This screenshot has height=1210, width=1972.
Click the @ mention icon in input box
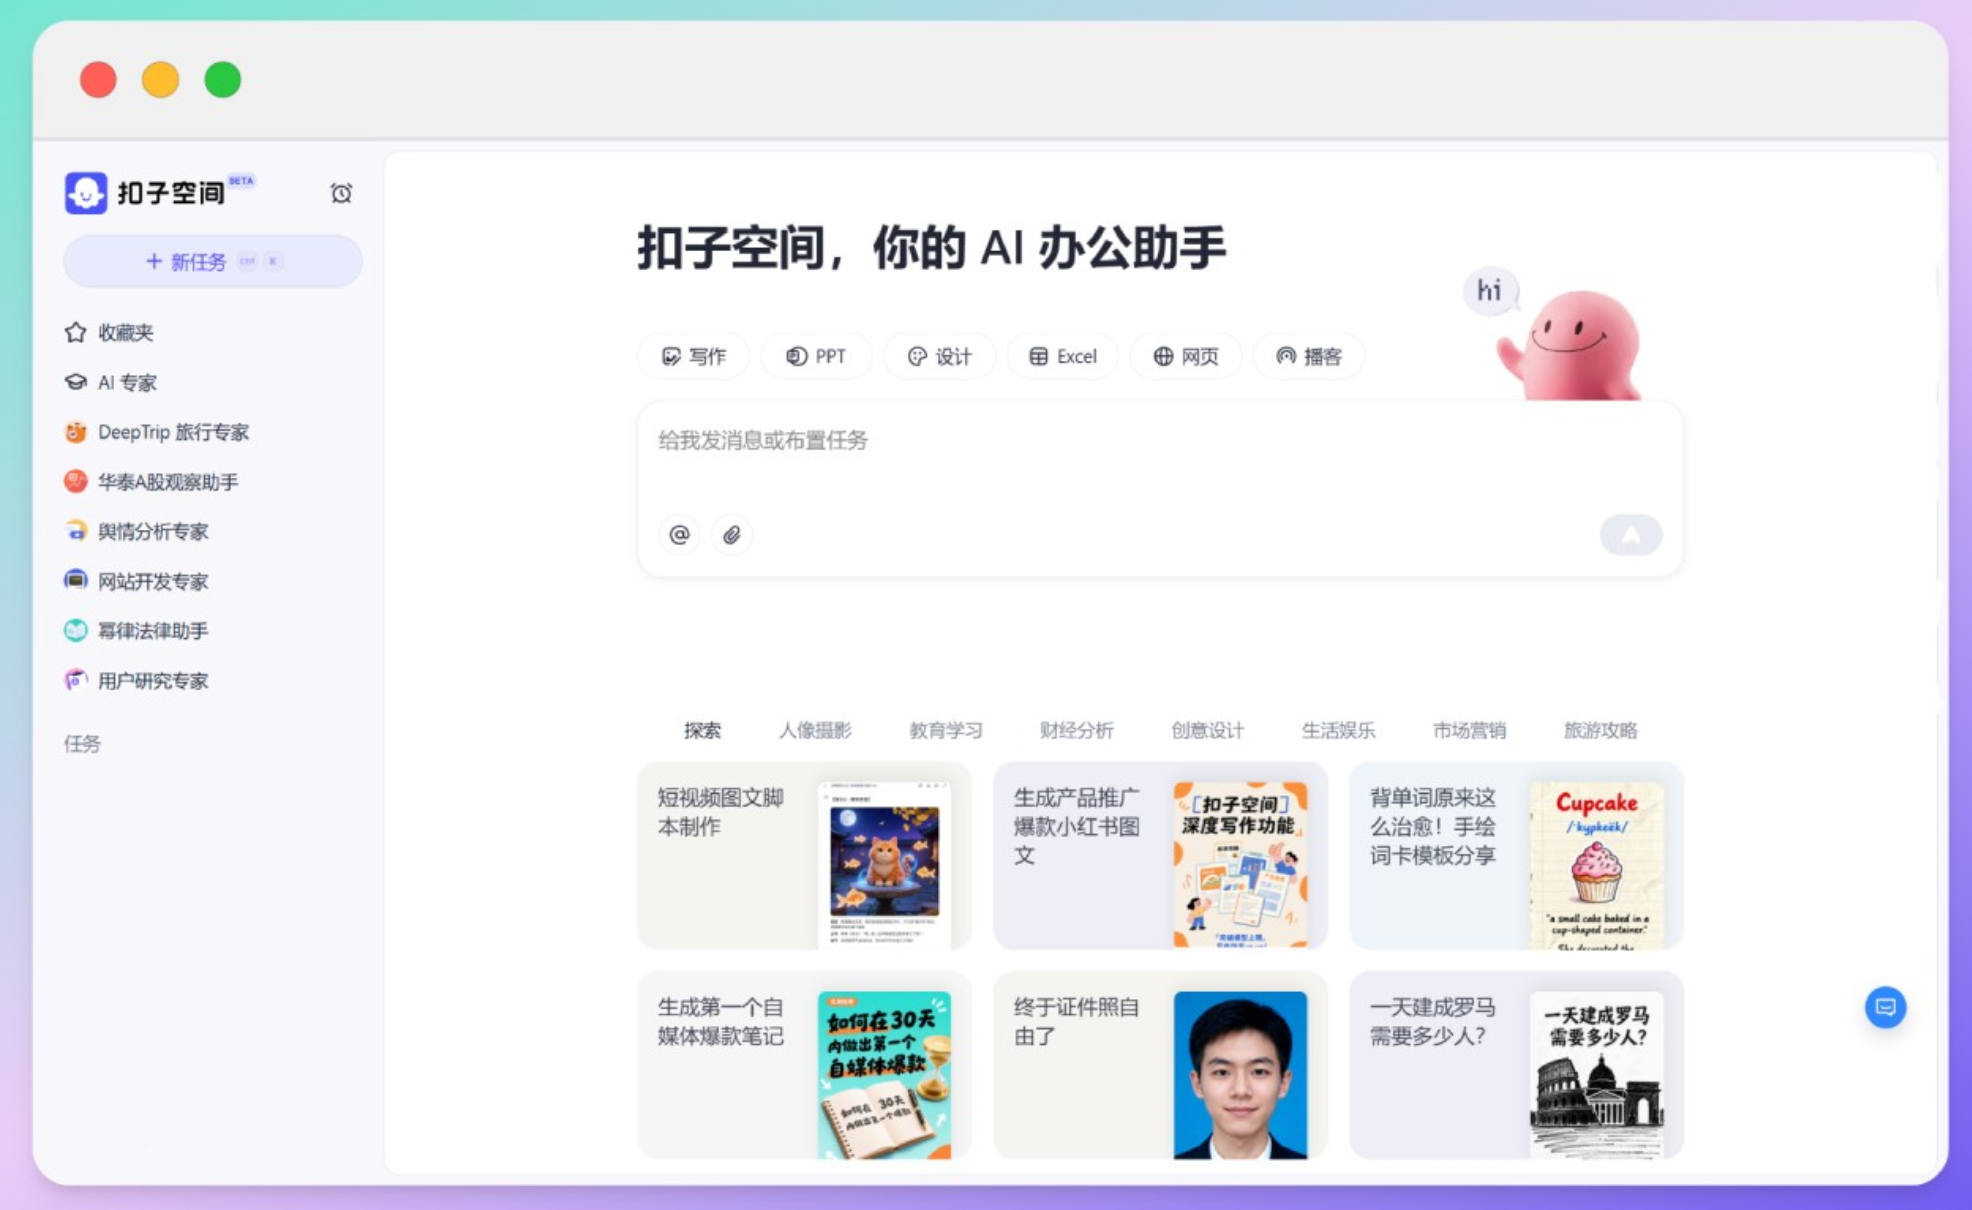(679, 535)
